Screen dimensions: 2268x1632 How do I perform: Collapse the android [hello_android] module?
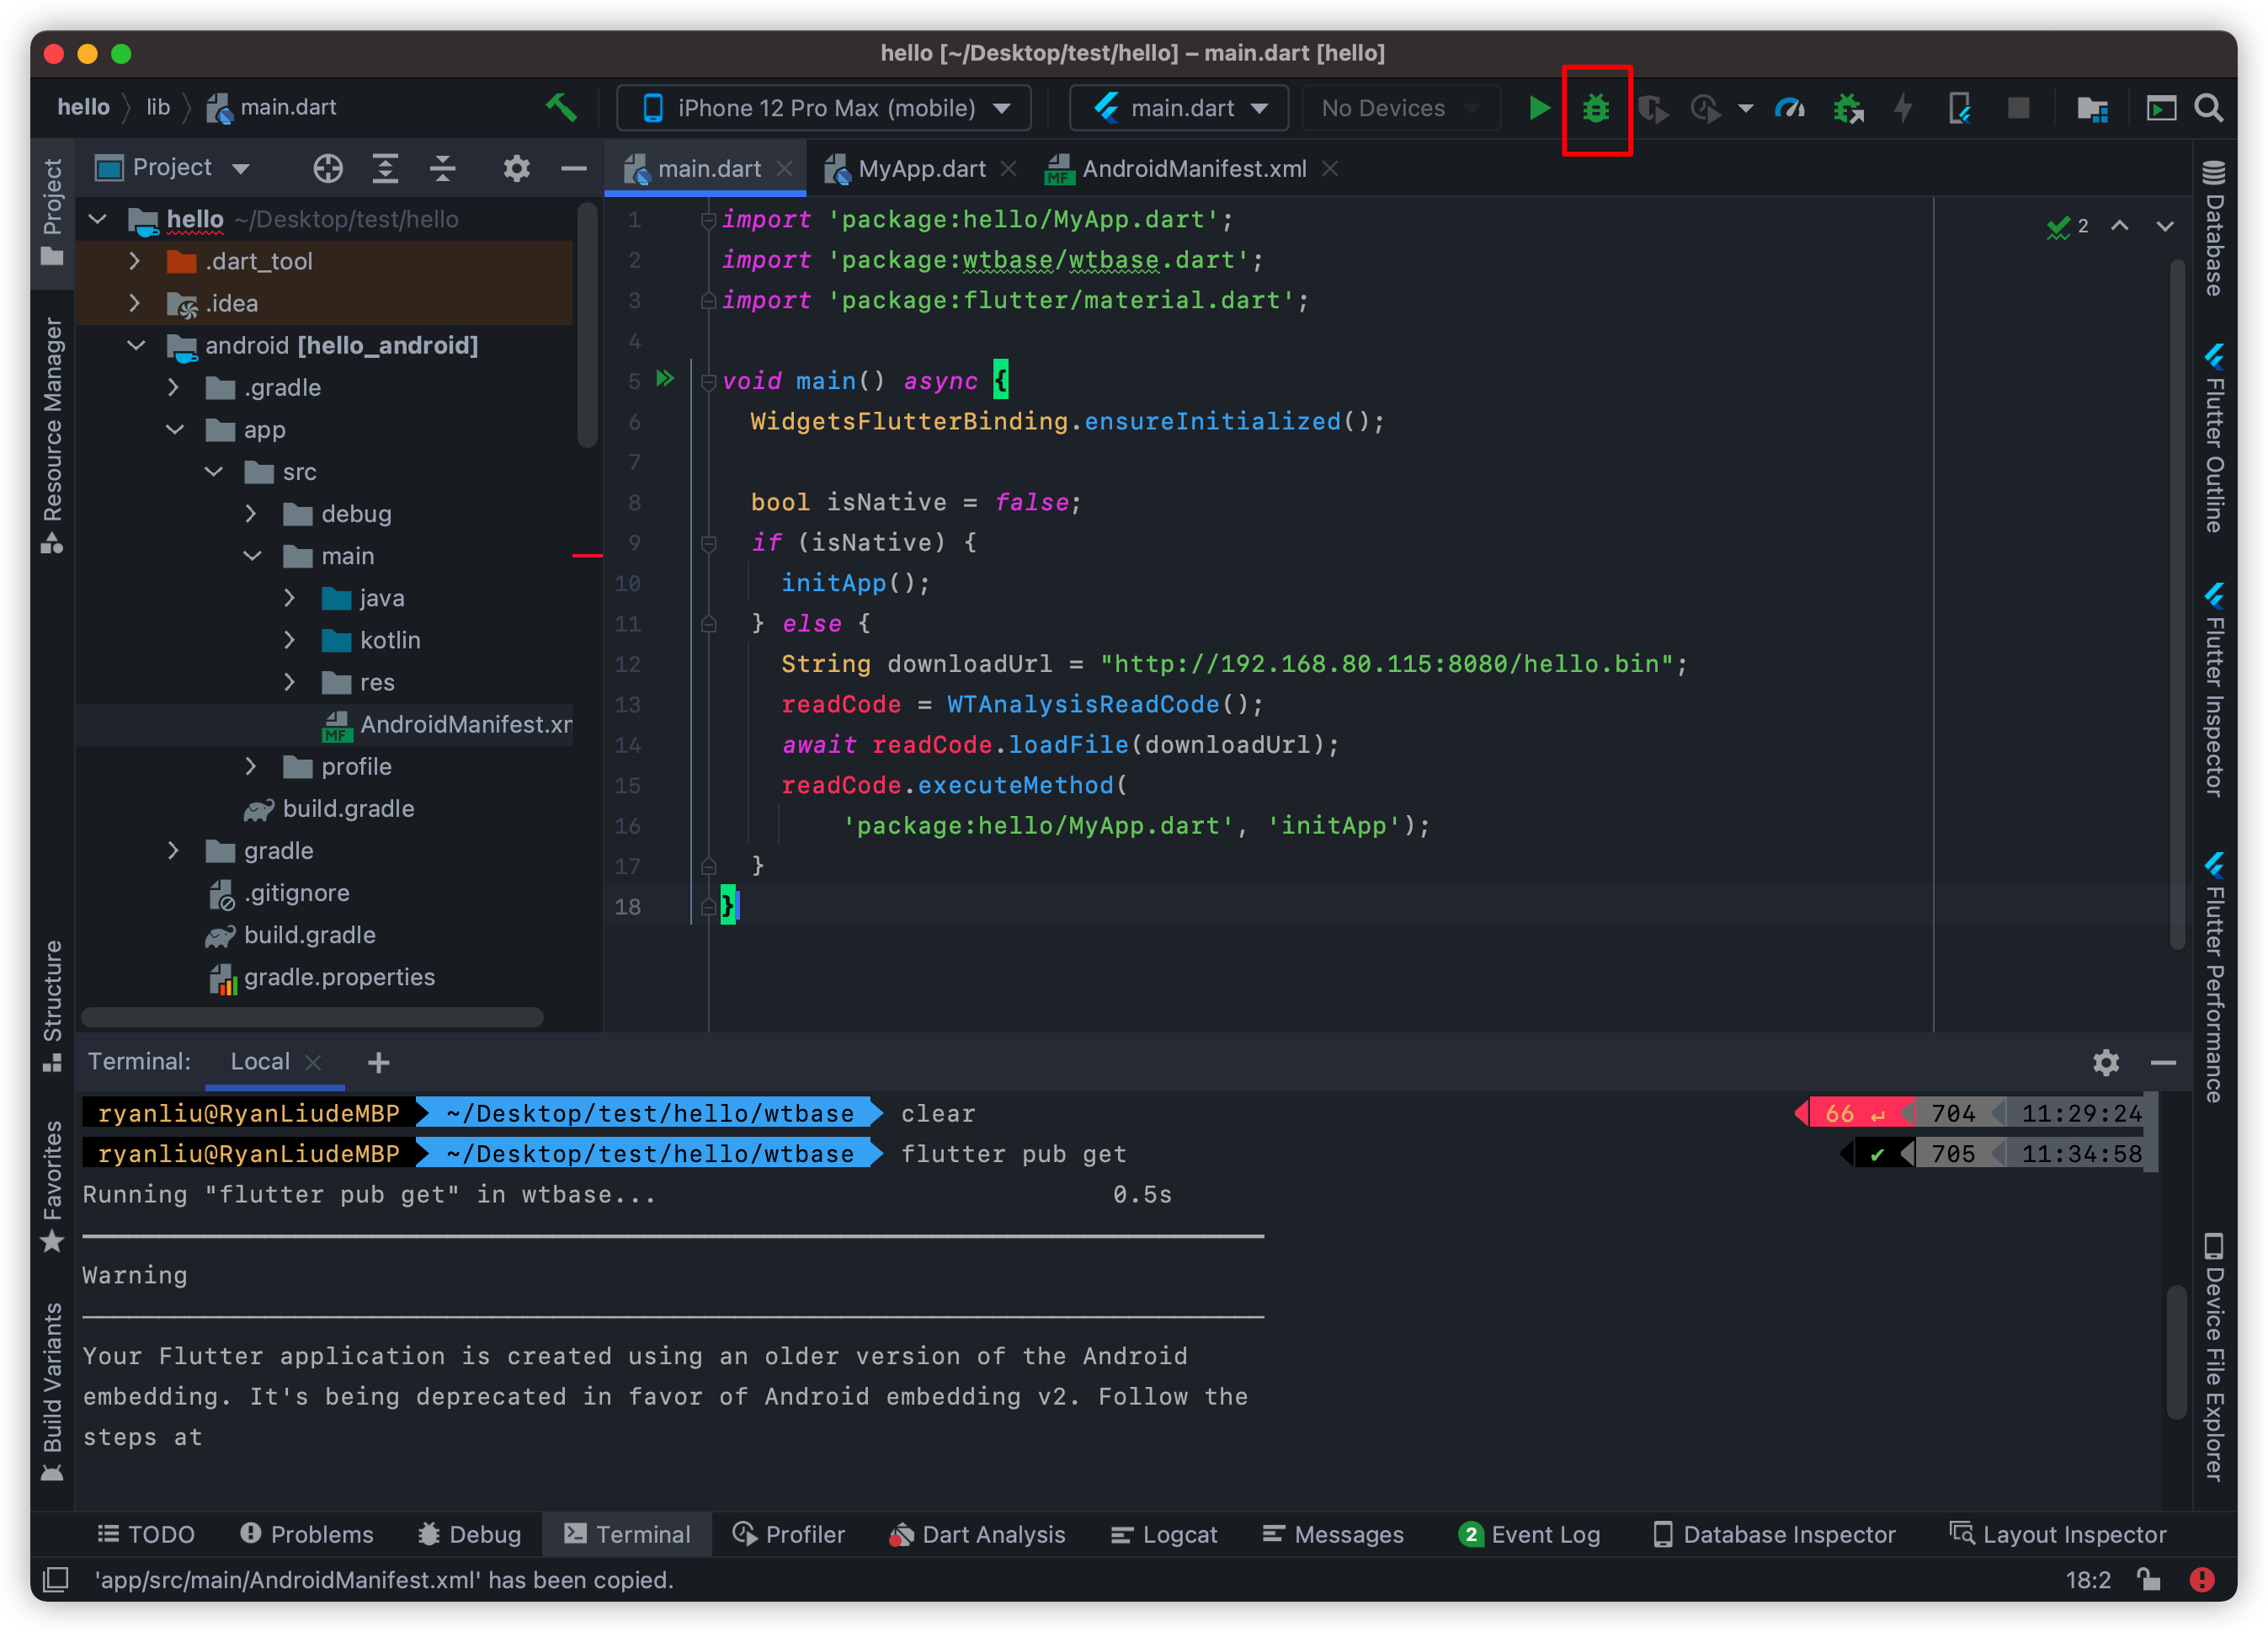[x=136, y=345]
